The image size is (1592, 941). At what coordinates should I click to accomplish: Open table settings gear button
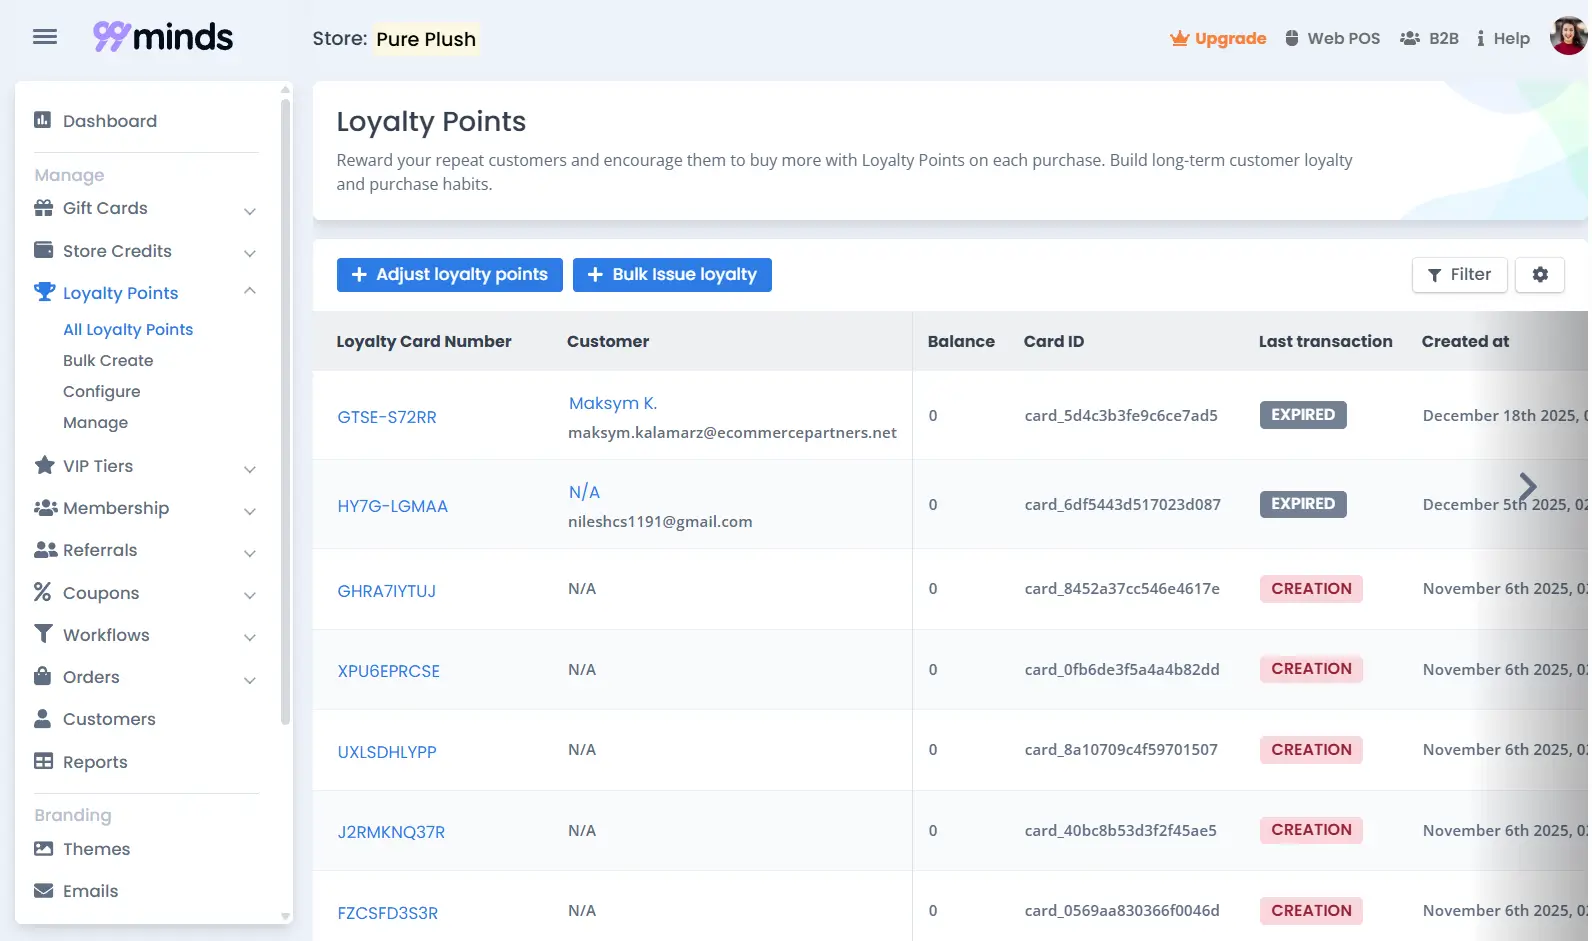click(x=1540, y=274)
